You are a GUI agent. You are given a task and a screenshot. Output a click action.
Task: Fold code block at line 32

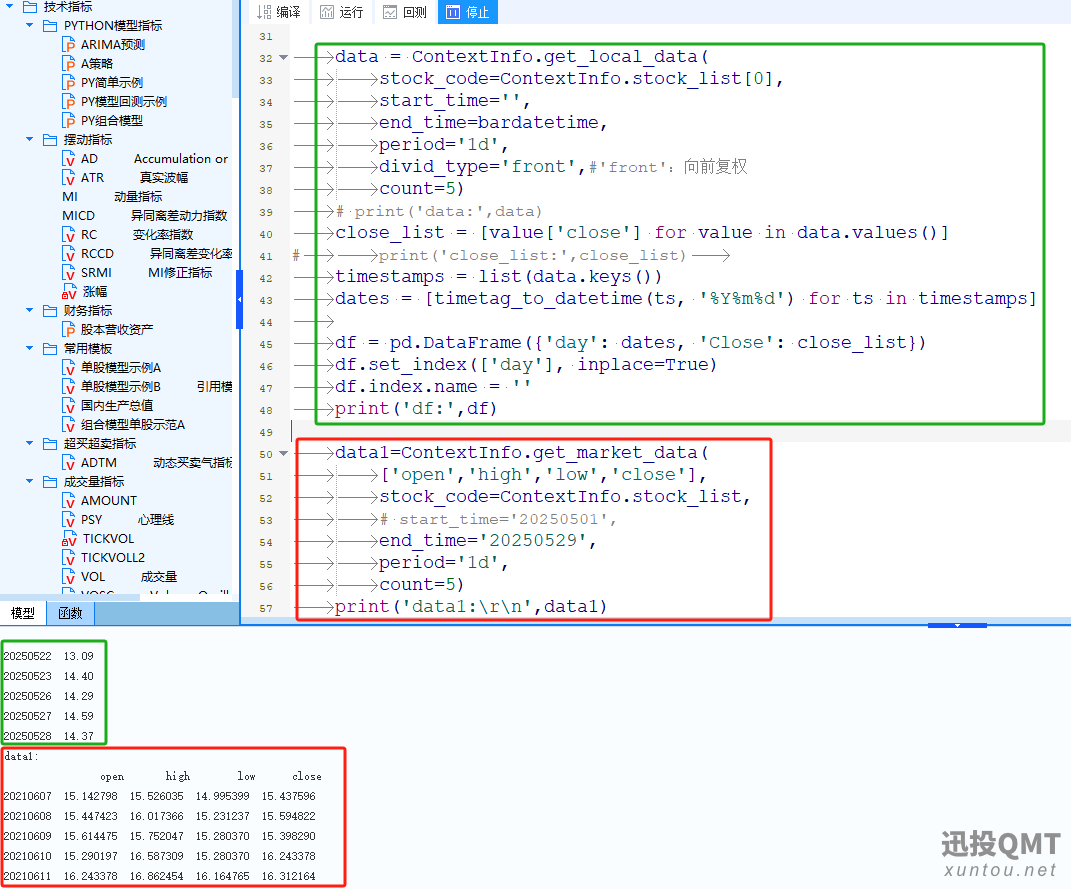[284, 57]
